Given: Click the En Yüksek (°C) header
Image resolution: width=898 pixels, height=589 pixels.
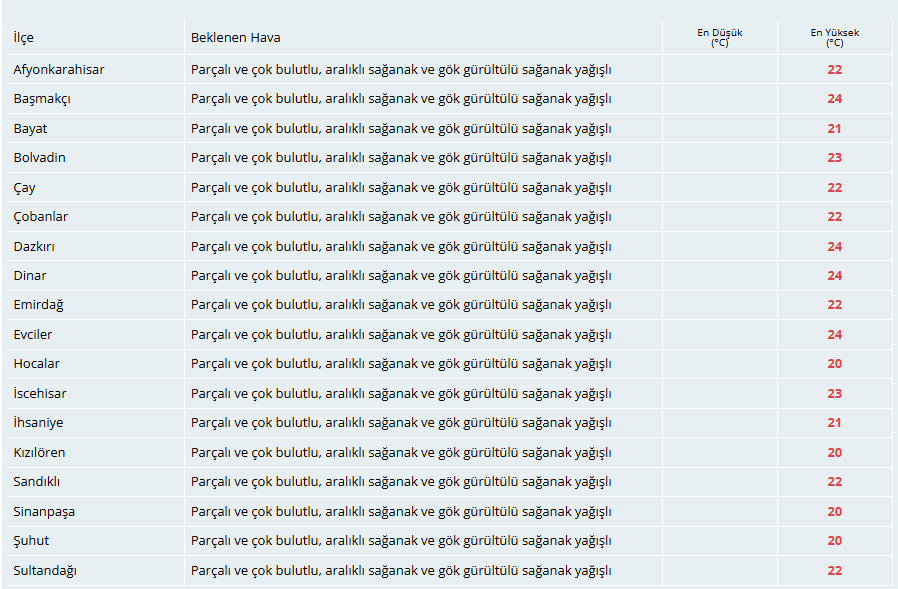Looking at the screenshot, I should pos(834,38).
